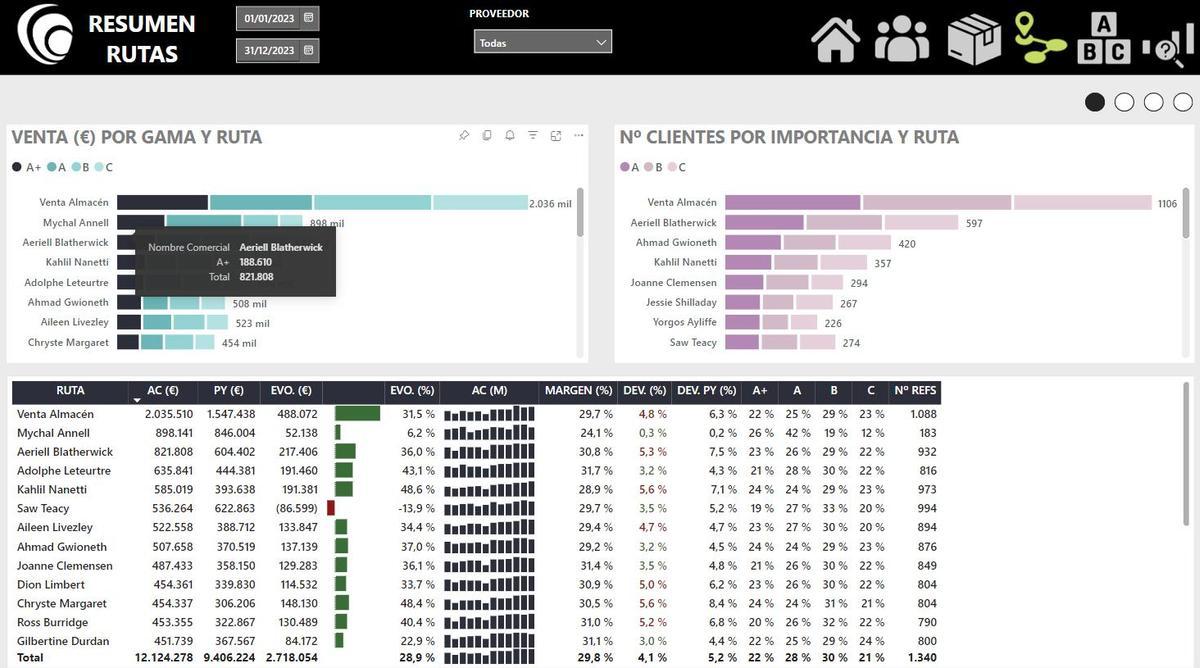The height and width of the screenshot is (668, 1200).
Task: Open more options ellipsis on Venta chart
Action: coord(578,136)
